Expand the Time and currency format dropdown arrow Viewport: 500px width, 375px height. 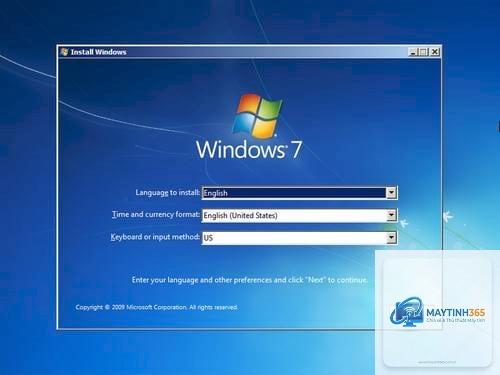[391, 215]
